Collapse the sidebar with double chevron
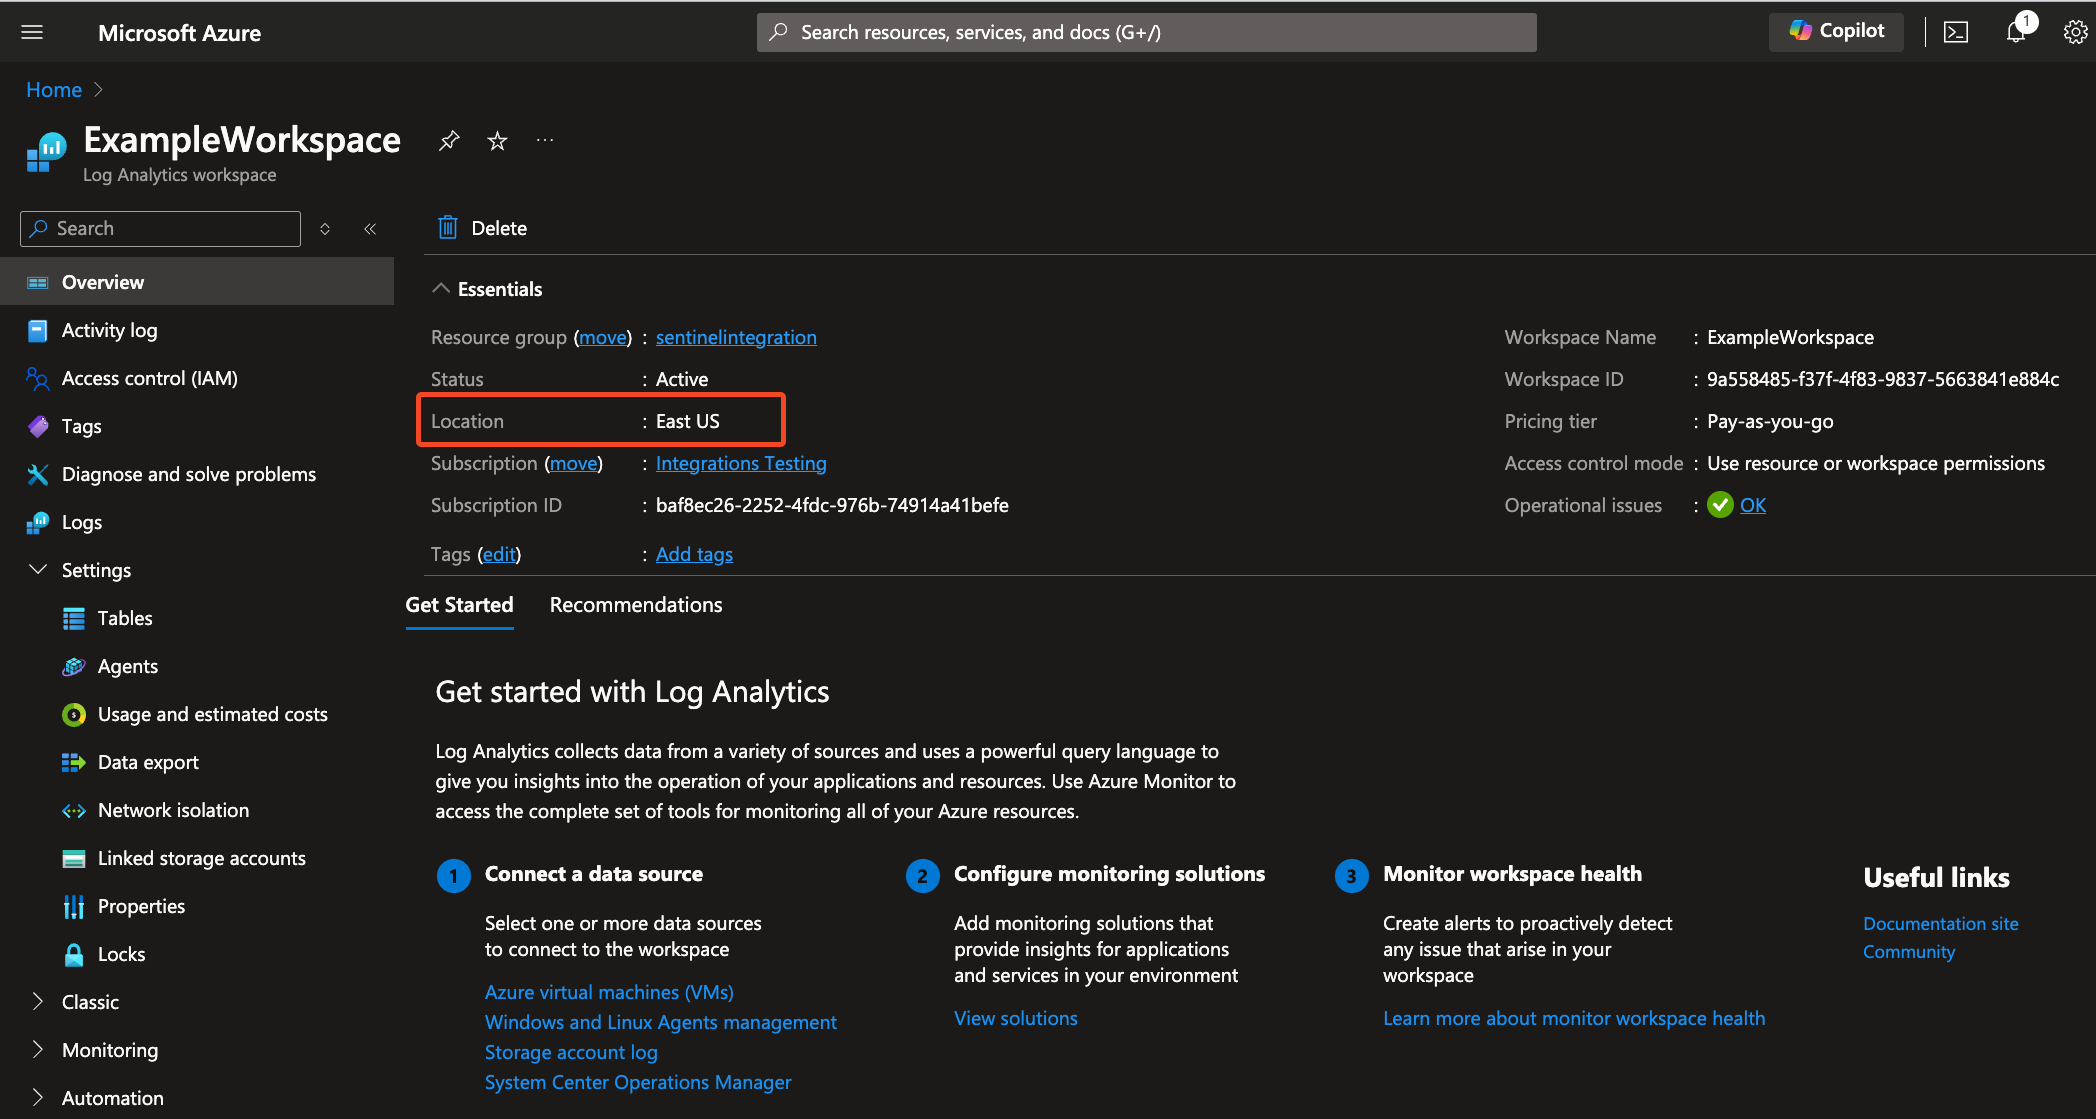2096x1119 pixels. pyautogui.click(x=370, y=229)
